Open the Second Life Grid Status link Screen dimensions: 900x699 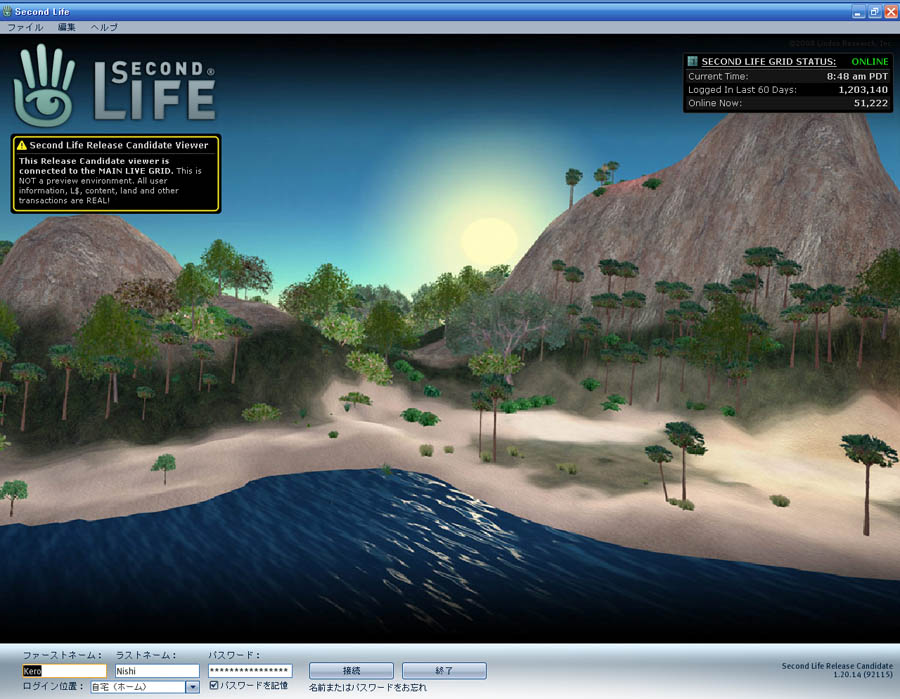pos(769,61)
